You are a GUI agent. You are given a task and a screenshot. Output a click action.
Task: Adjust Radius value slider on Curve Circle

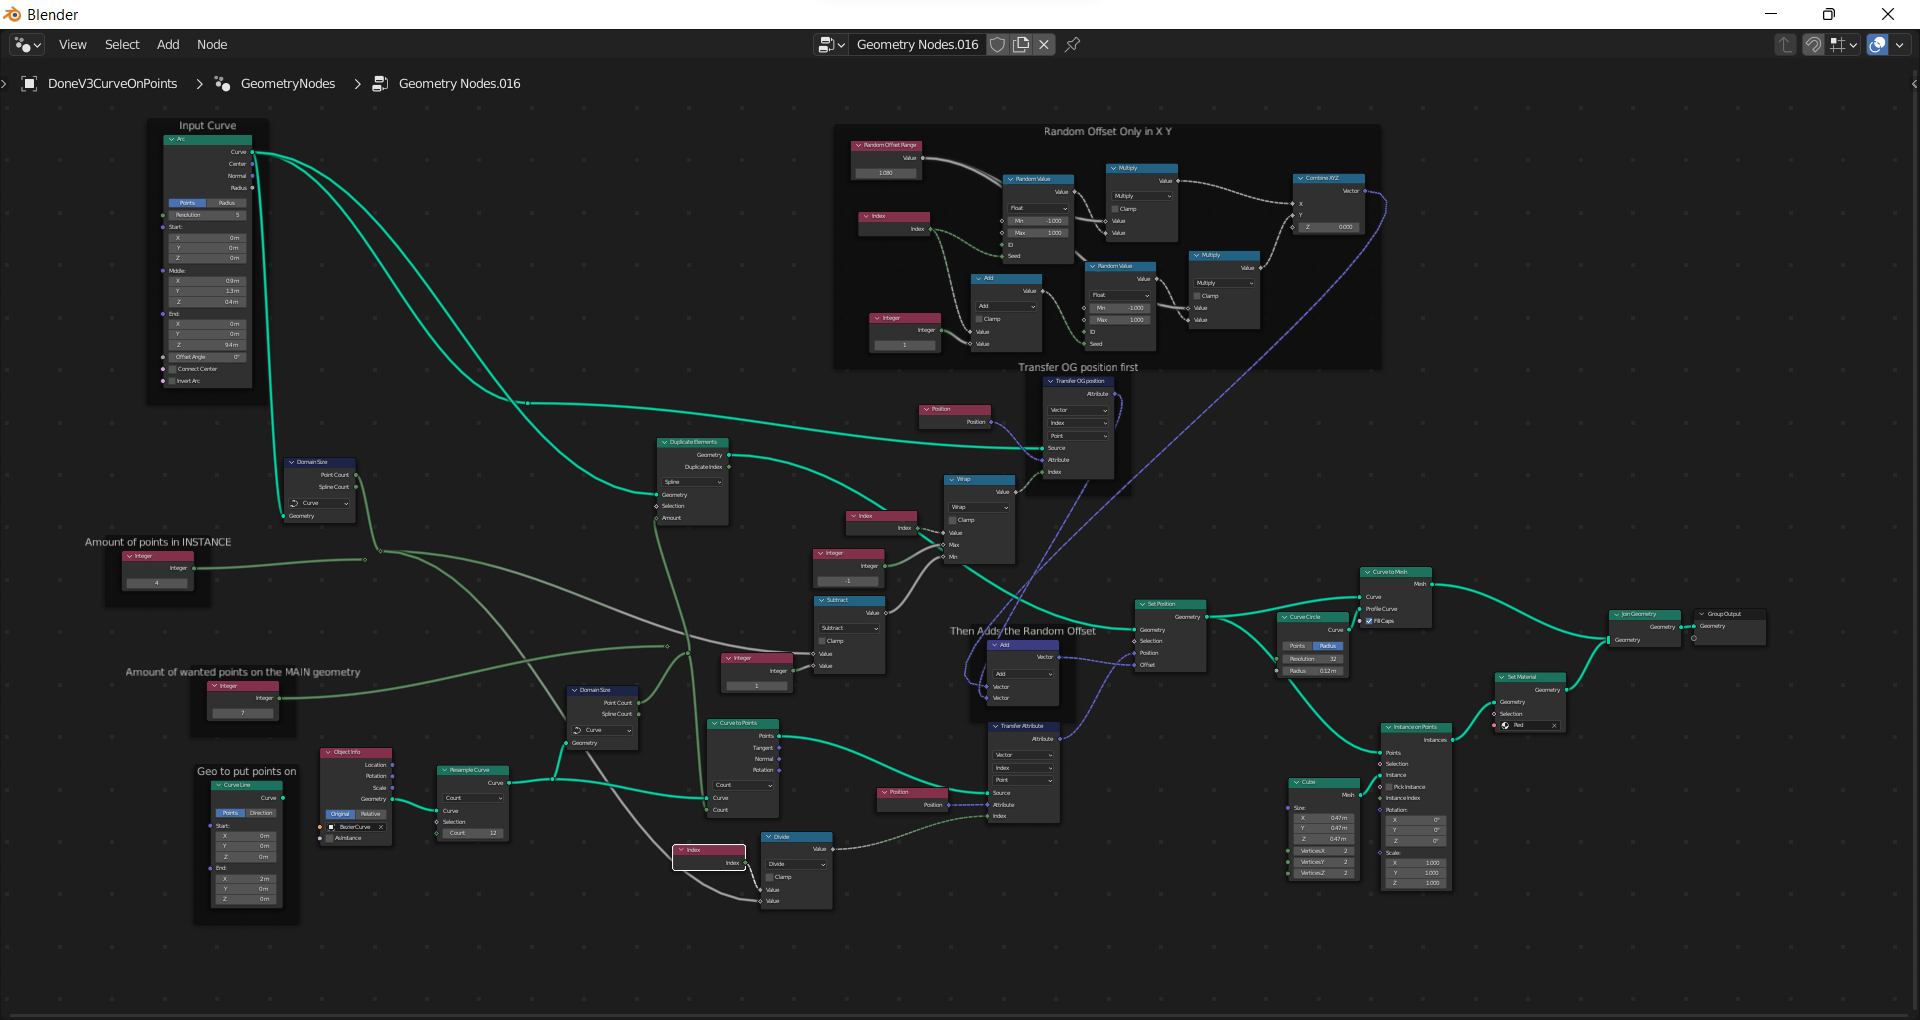pyautogui.click(x=1313, y=671)
